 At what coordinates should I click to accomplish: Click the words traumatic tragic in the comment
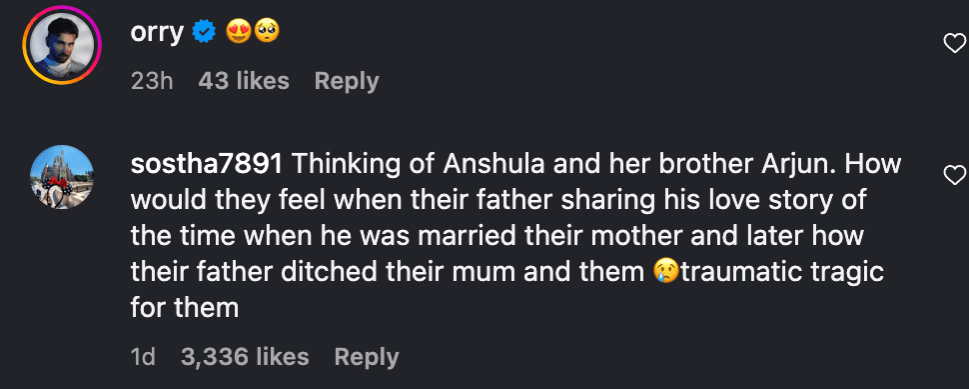point(782,273)
